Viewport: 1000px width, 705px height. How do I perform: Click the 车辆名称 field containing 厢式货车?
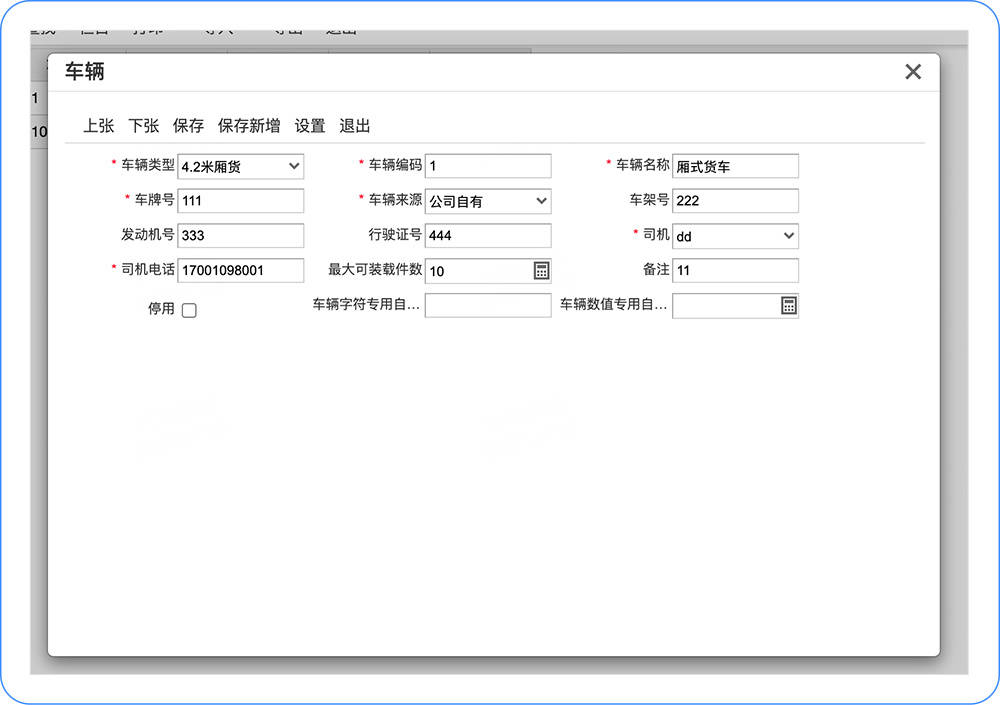pyautogui.click(x=735, y=166)
